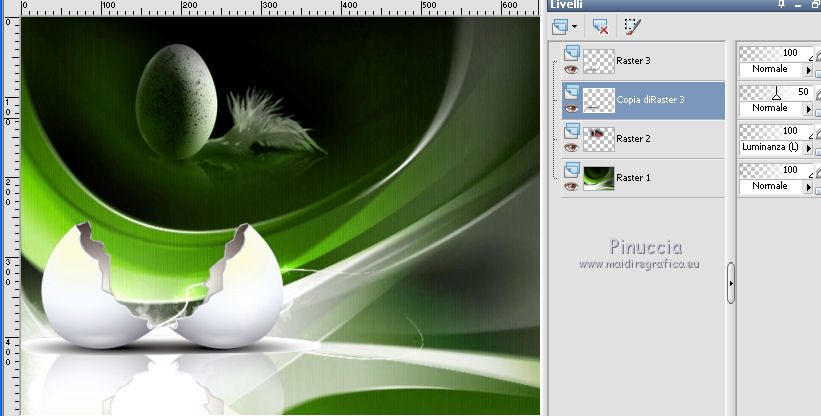Select the Raster 3 layer name
This screenshot has width=821, height=416.
(x=633, y=61)
